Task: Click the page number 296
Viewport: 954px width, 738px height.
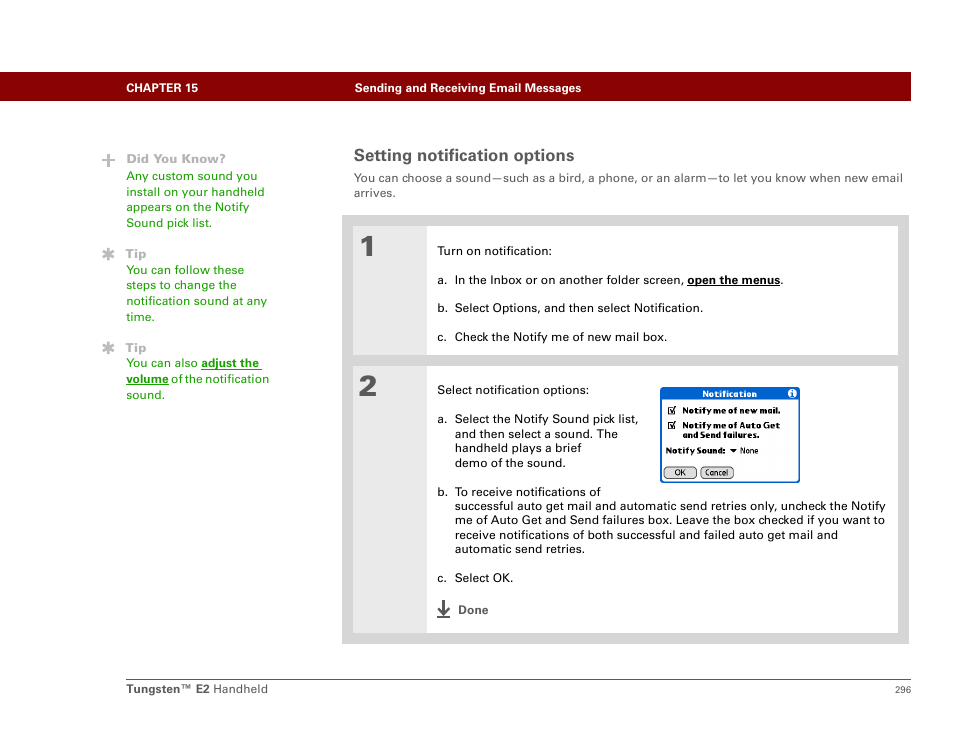Action: (902, 689)
